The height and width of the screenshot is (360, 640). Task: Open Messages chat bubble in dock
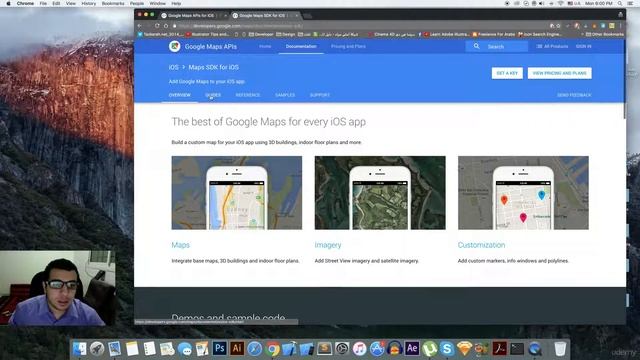[x=184, y=349]
